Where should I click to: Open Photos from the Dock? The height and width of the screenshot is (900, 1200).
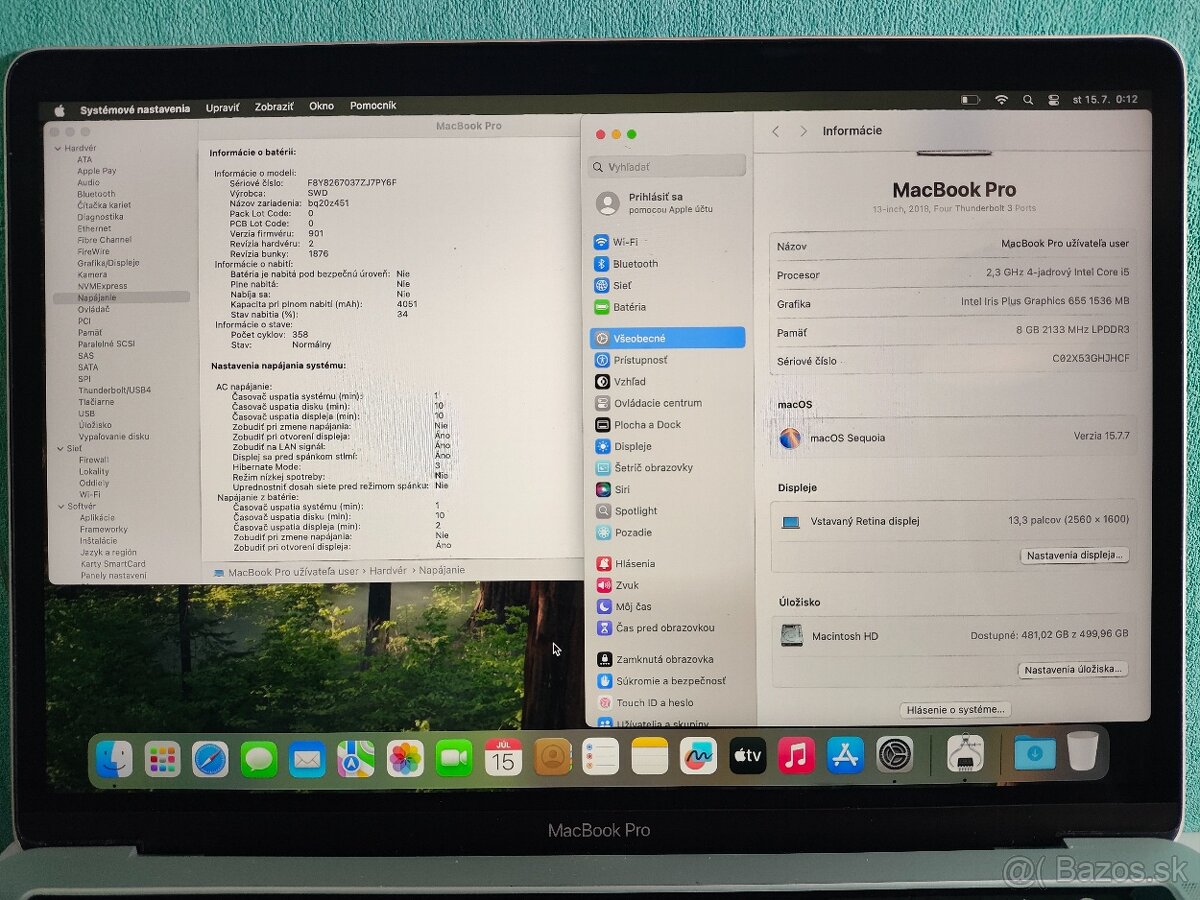point(405,759)
